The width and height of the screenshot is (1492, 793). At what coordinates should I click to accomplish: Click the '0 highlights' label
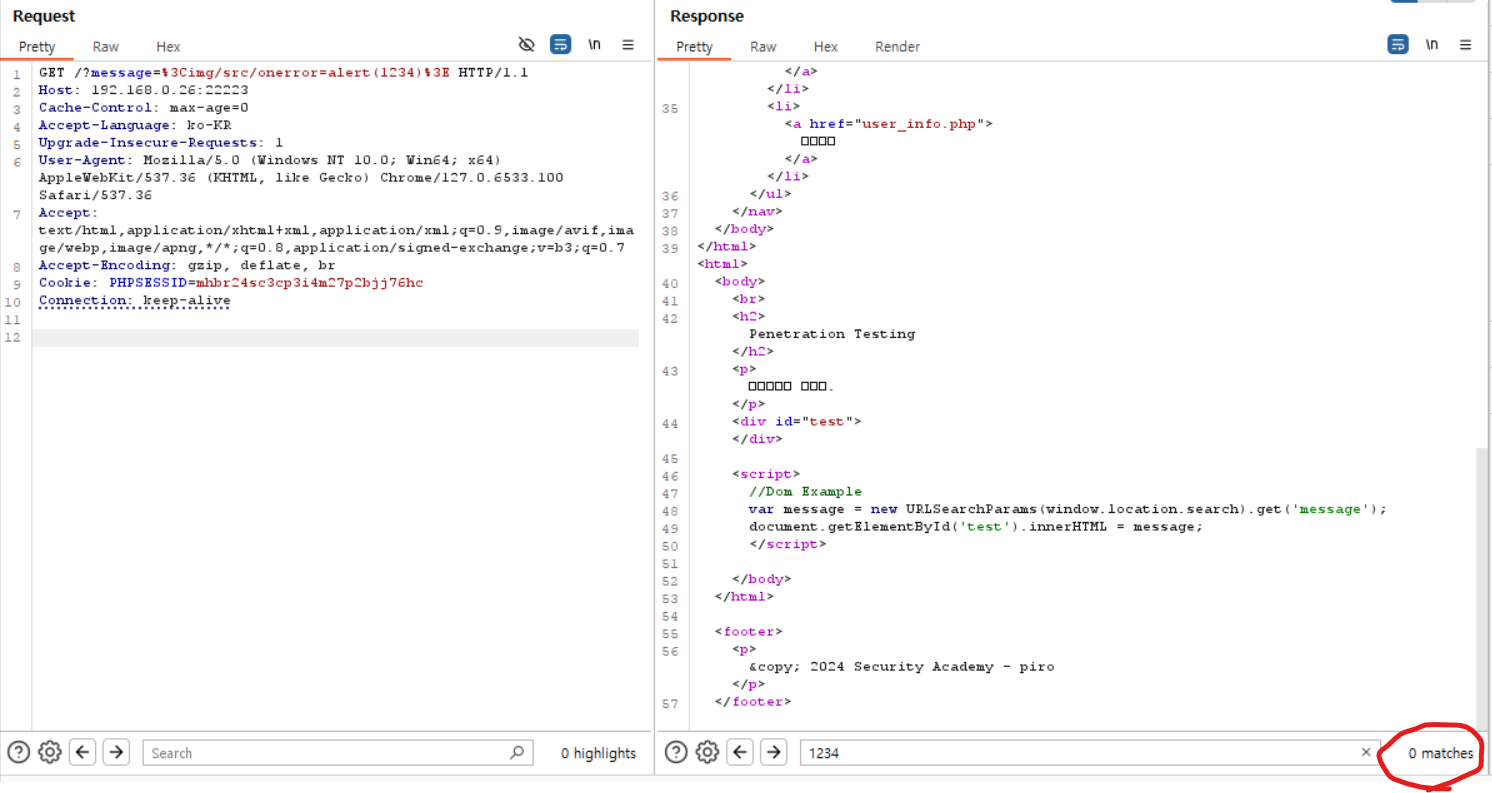coord(598,753)
